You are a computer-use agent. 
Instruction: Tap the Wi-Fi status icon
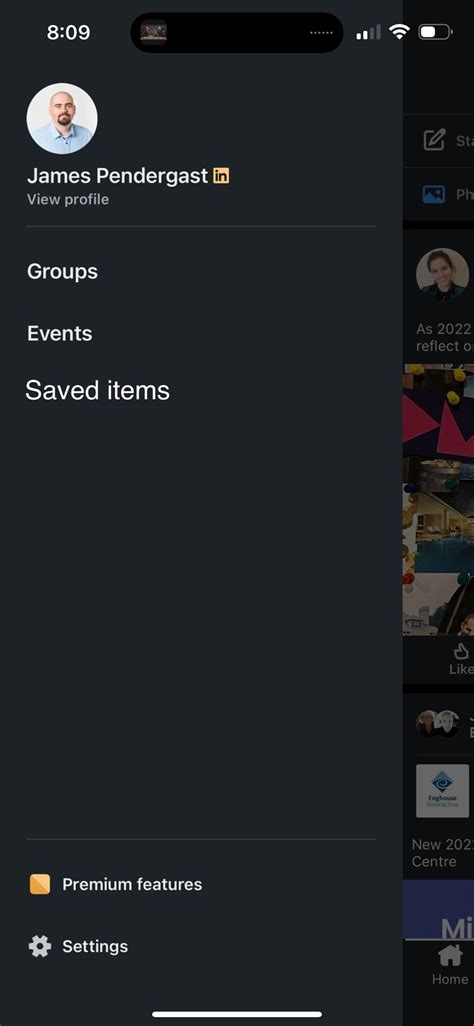point(399,31)
